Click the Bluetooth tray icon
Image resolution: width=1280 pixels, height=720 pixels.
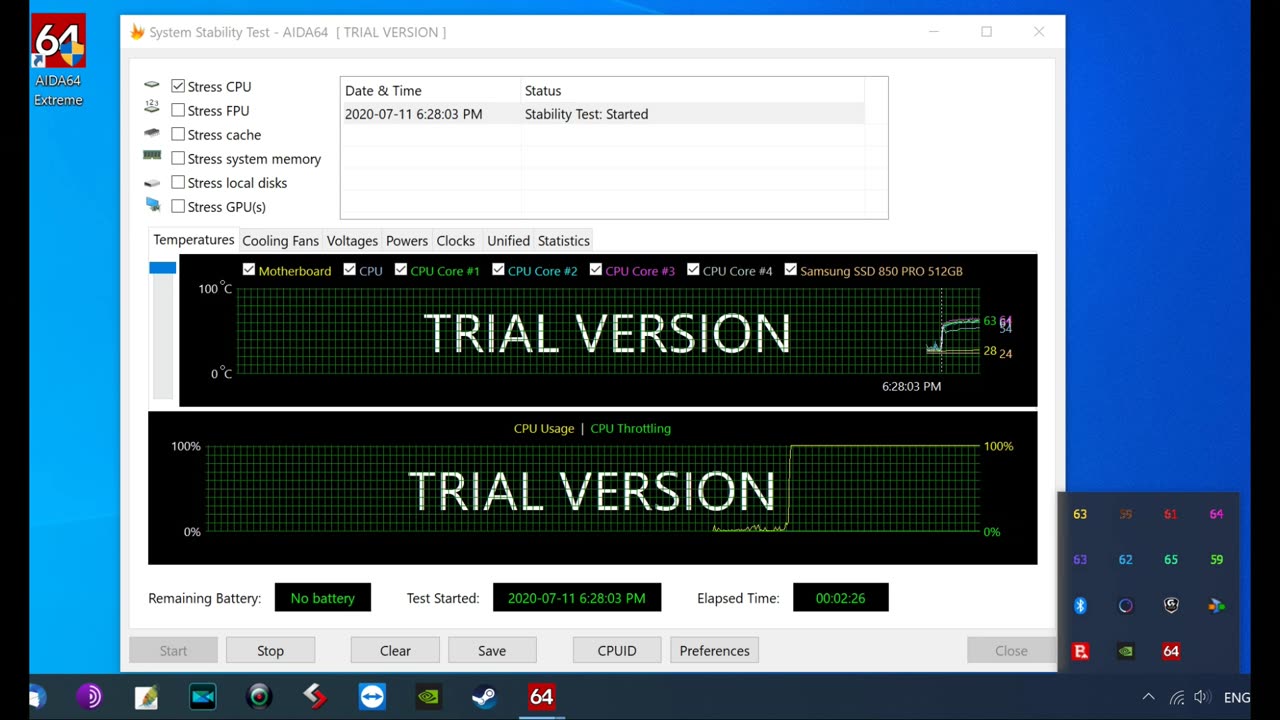pyautogui.click(x=1080, y=605)
